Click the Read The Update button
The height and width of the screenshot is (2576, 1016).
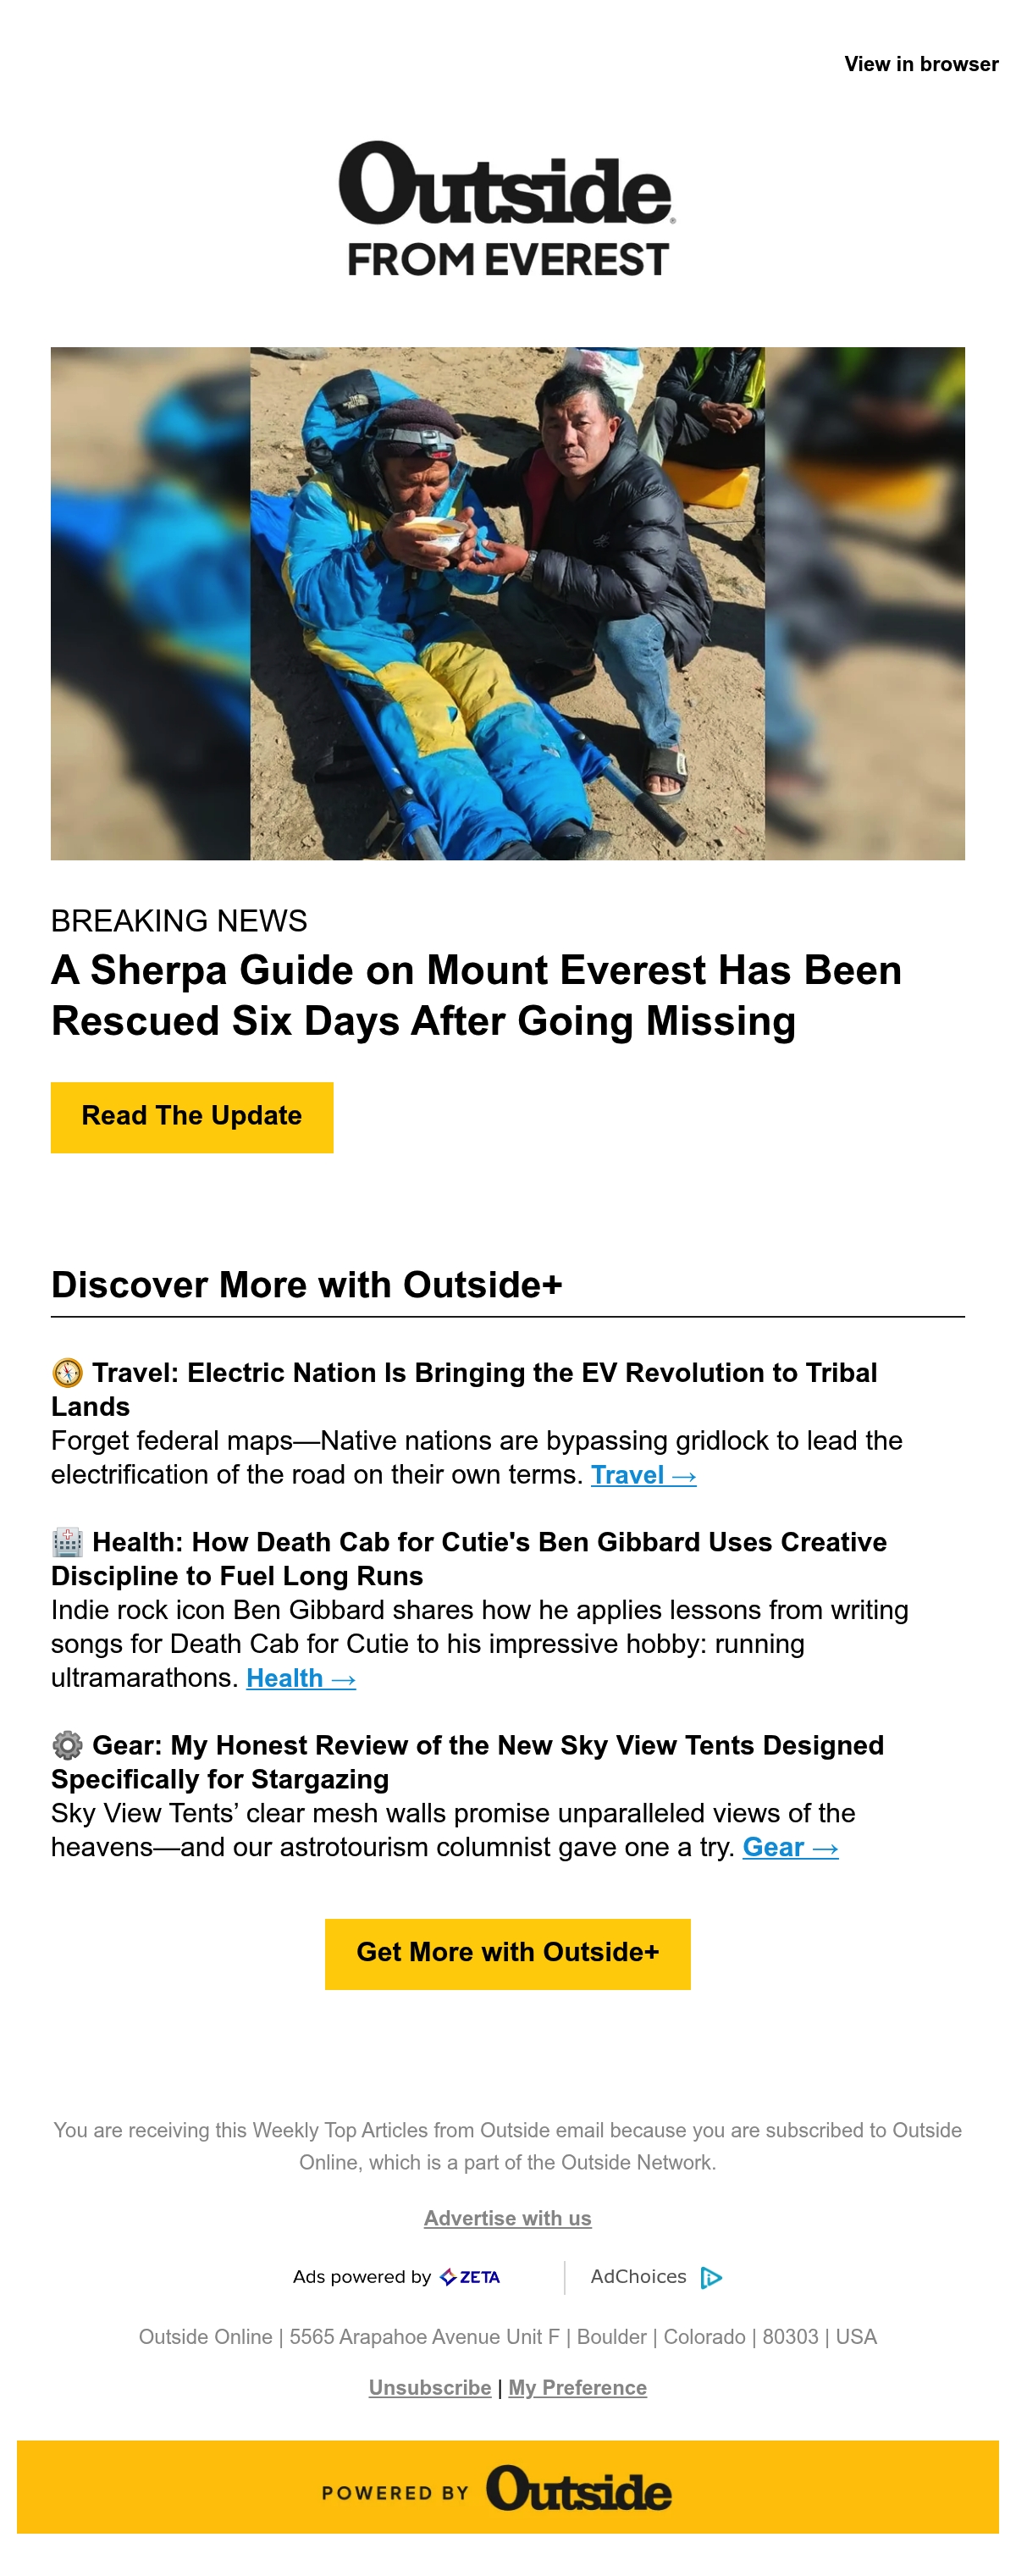click(x=192, y=1117)
